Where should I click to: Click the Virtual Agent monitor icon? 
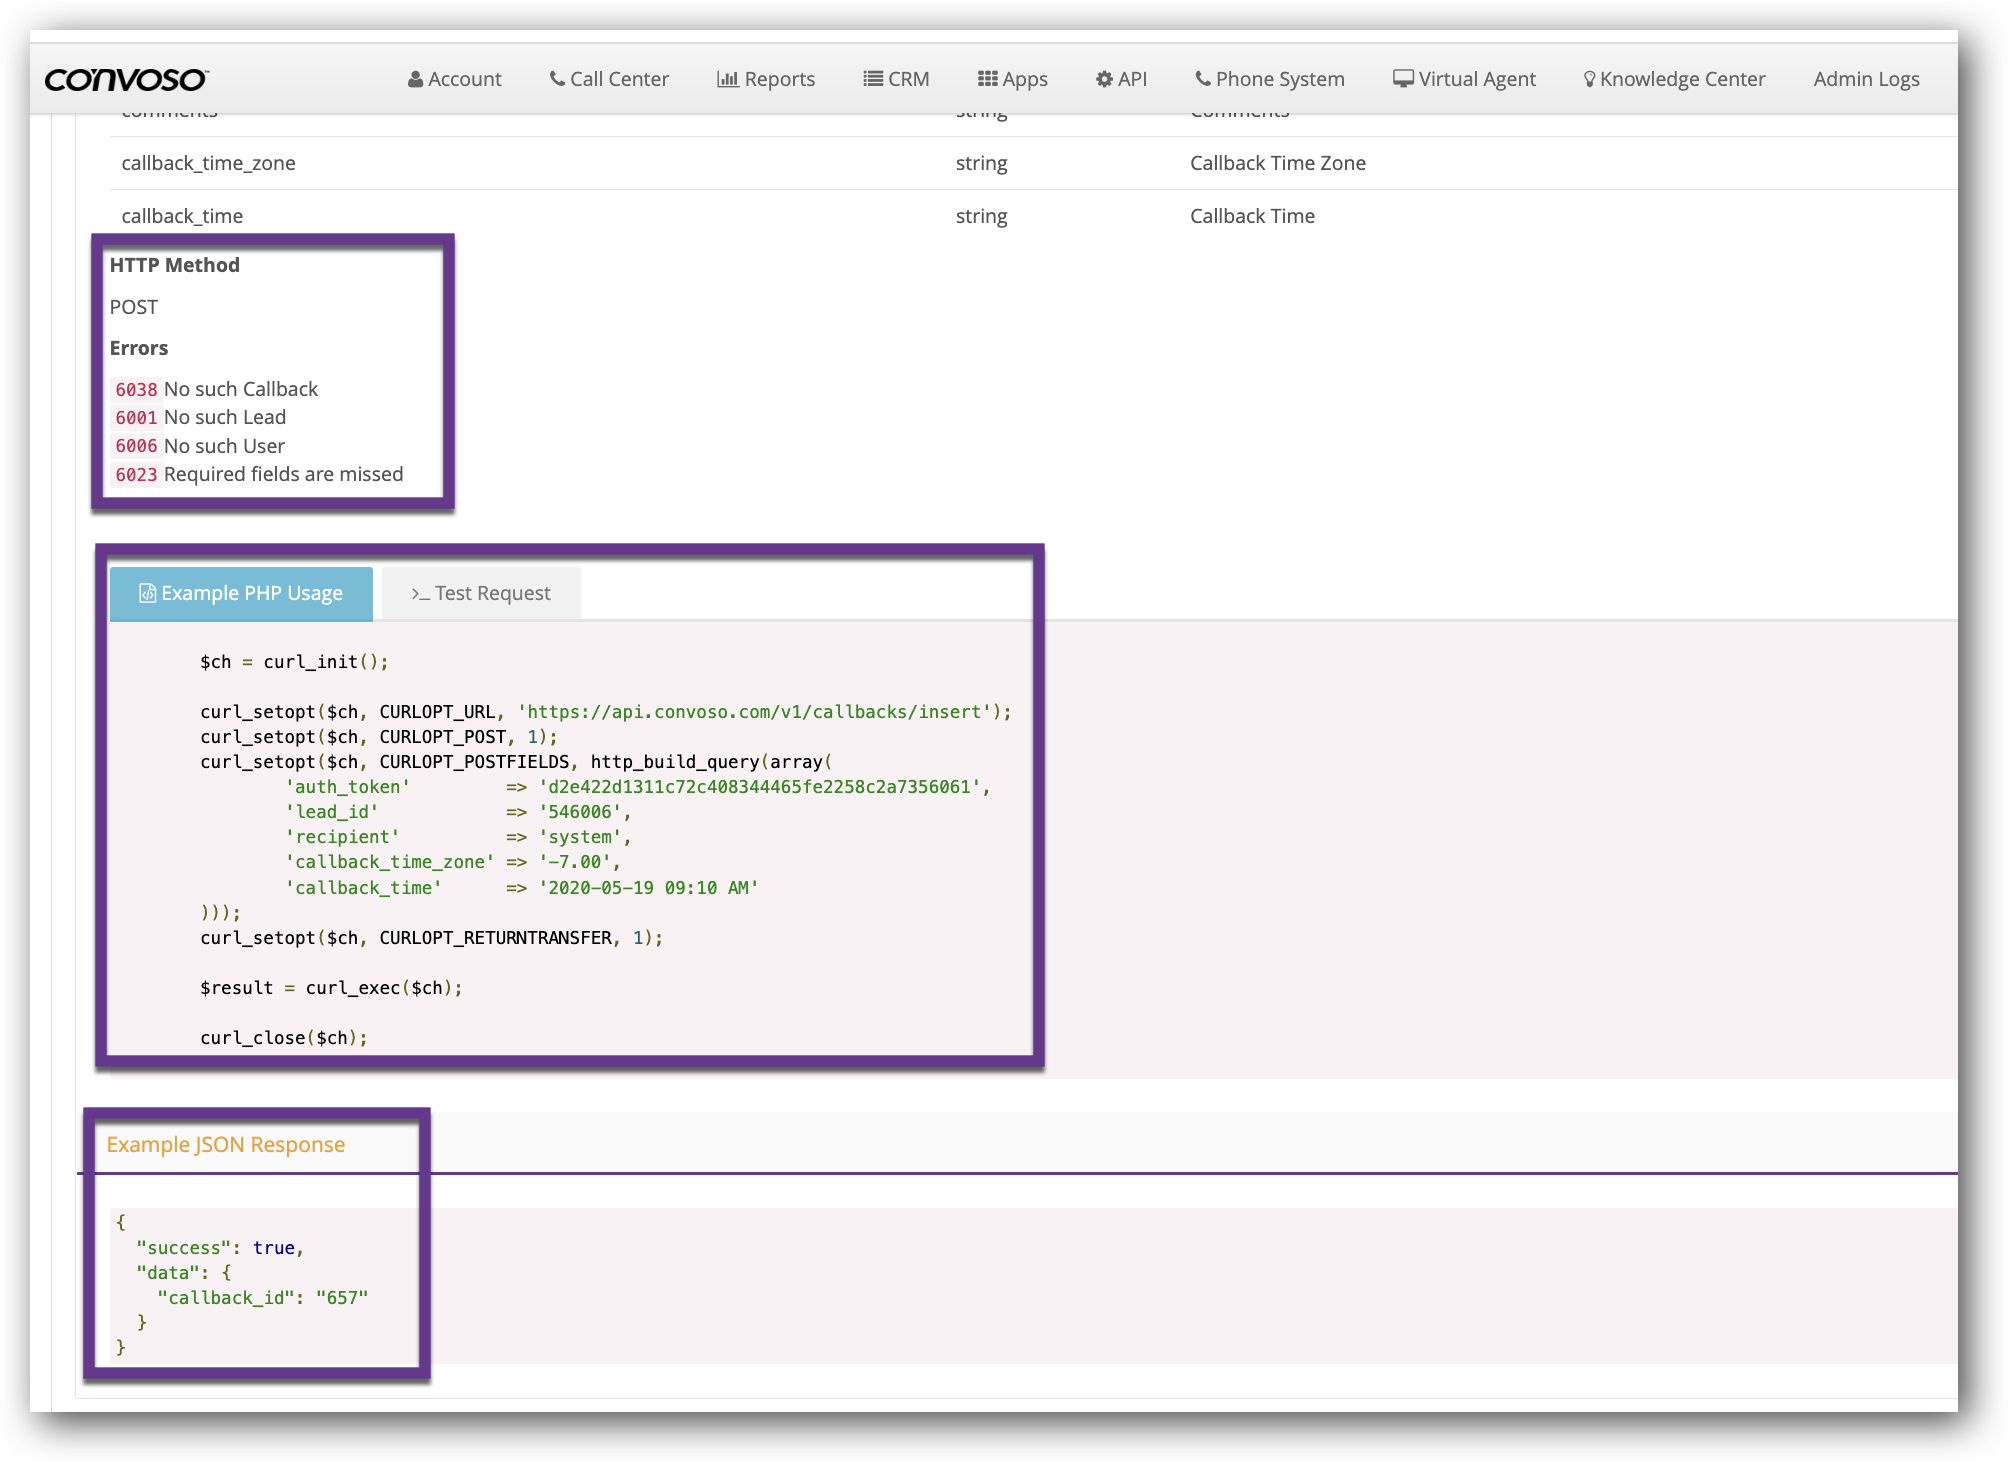(x=1403, y=79)
